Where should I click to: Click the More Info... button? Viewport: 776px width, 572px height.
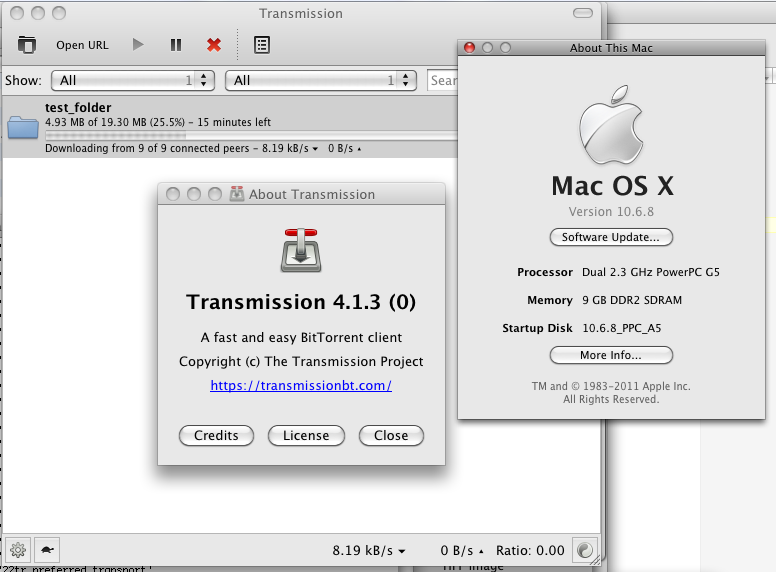point(611,355)
